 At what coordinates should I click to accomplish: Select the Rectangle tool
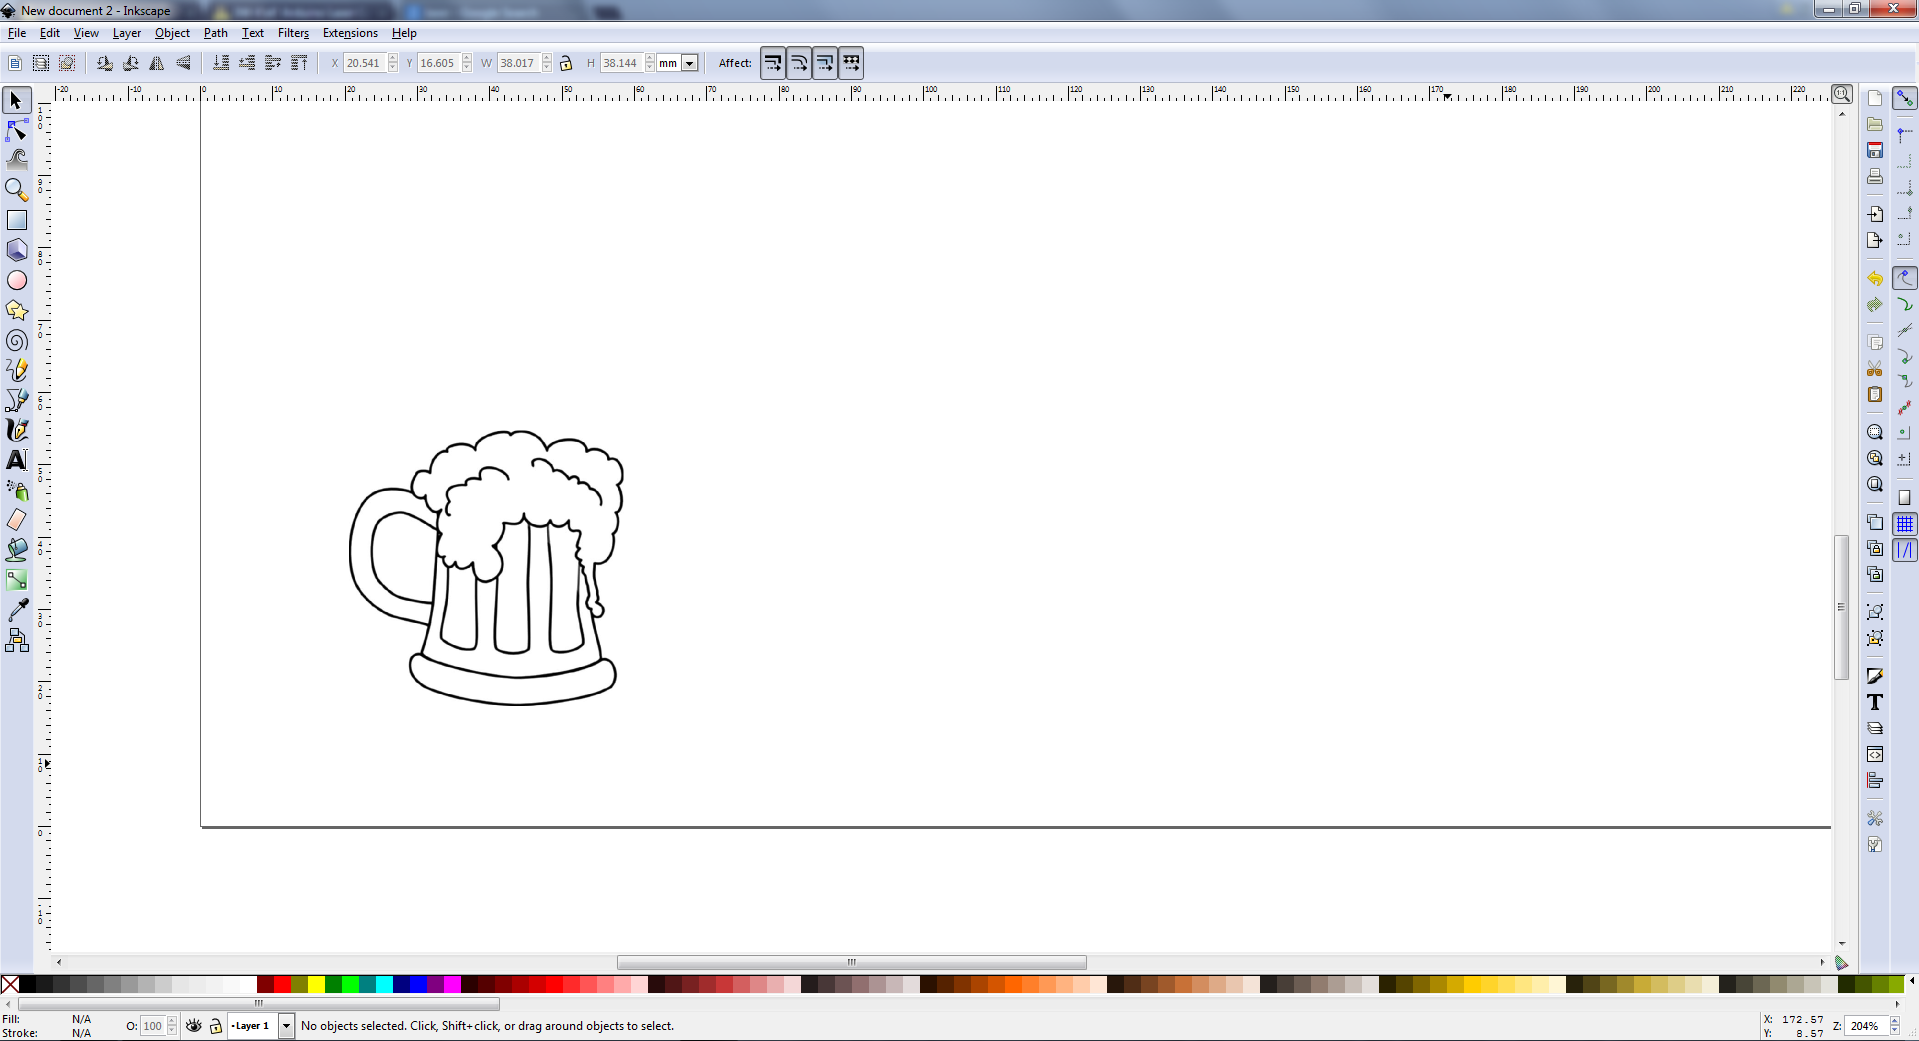pyautogui.click(x=16, y=220)
